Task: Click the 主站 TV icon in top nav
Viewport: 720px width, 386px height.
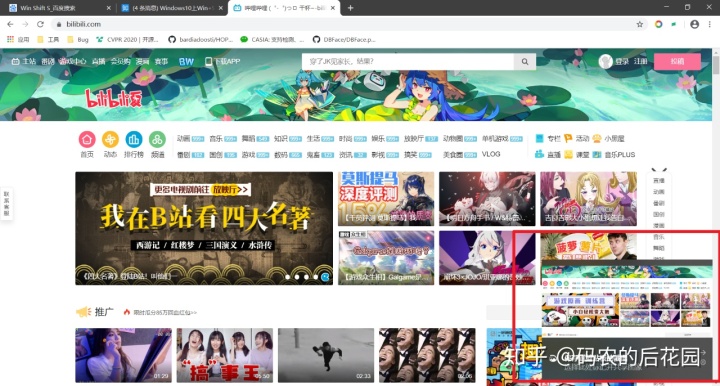Action: (15, 62)
